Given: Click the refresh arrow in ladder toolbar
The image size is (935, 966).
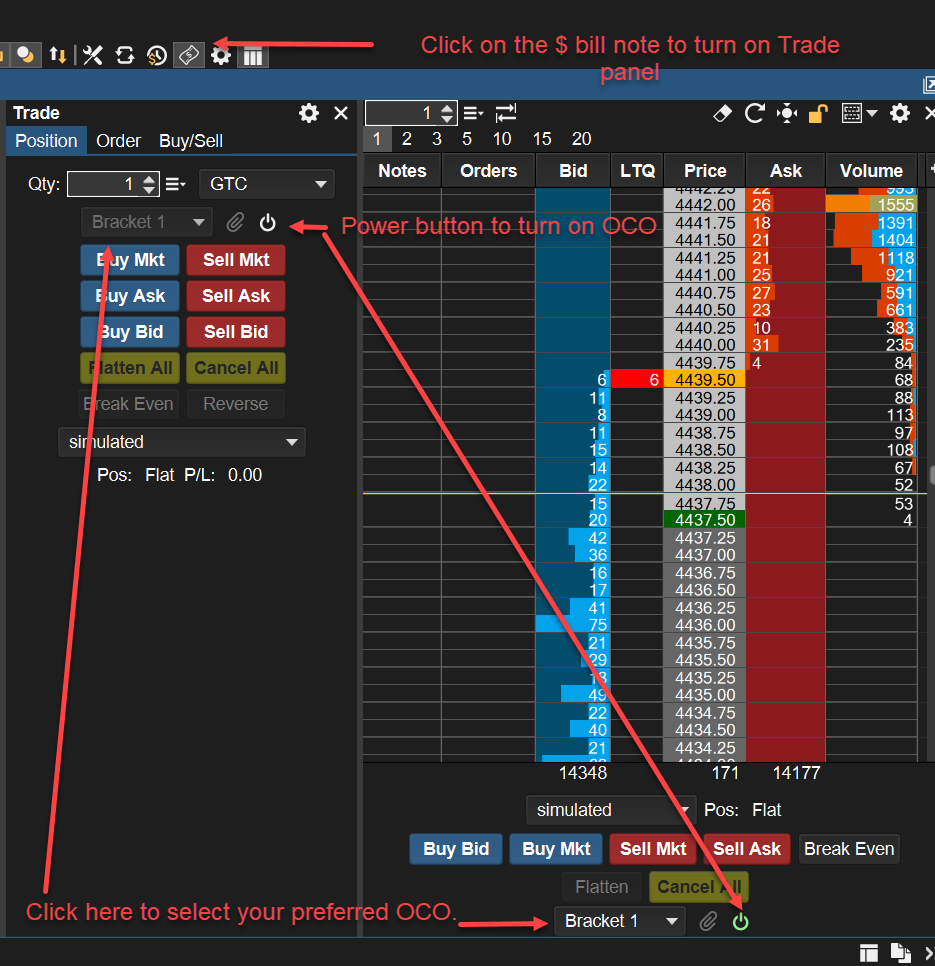Looking at the screenshot, I should (x=754, y=113).
